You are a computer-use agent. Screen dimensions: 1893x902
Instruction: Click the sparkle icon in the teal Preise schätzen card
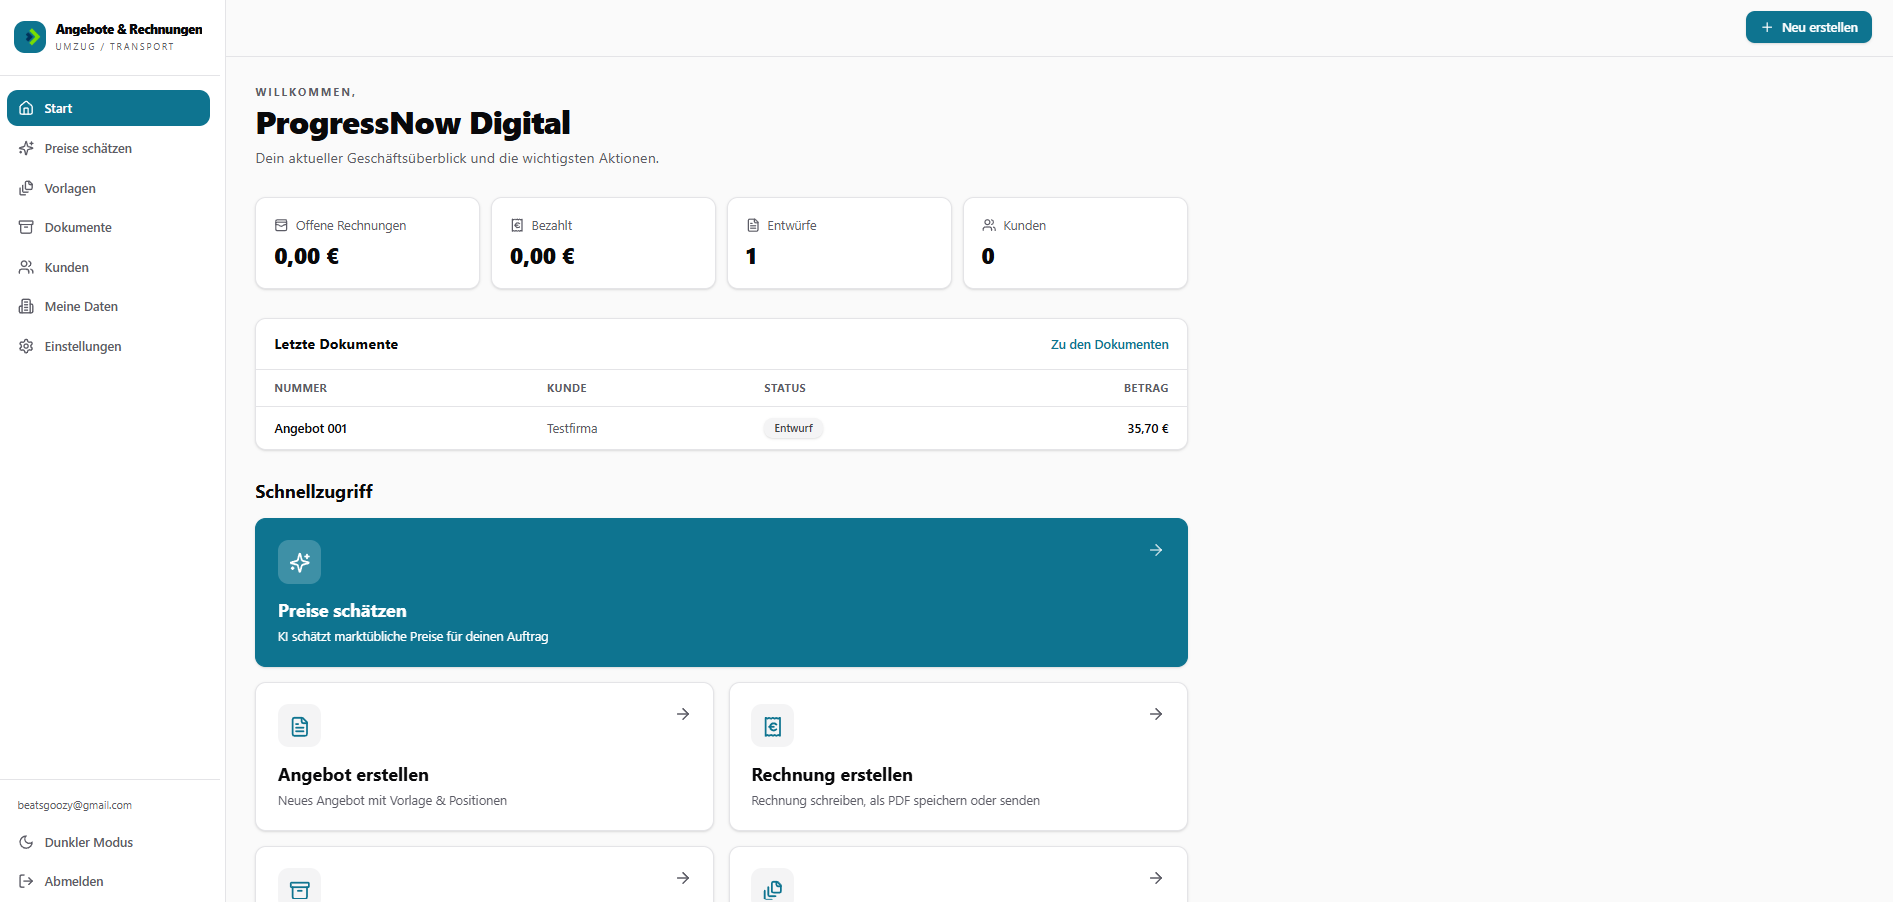pyautogui.click(x=300, y=562)
